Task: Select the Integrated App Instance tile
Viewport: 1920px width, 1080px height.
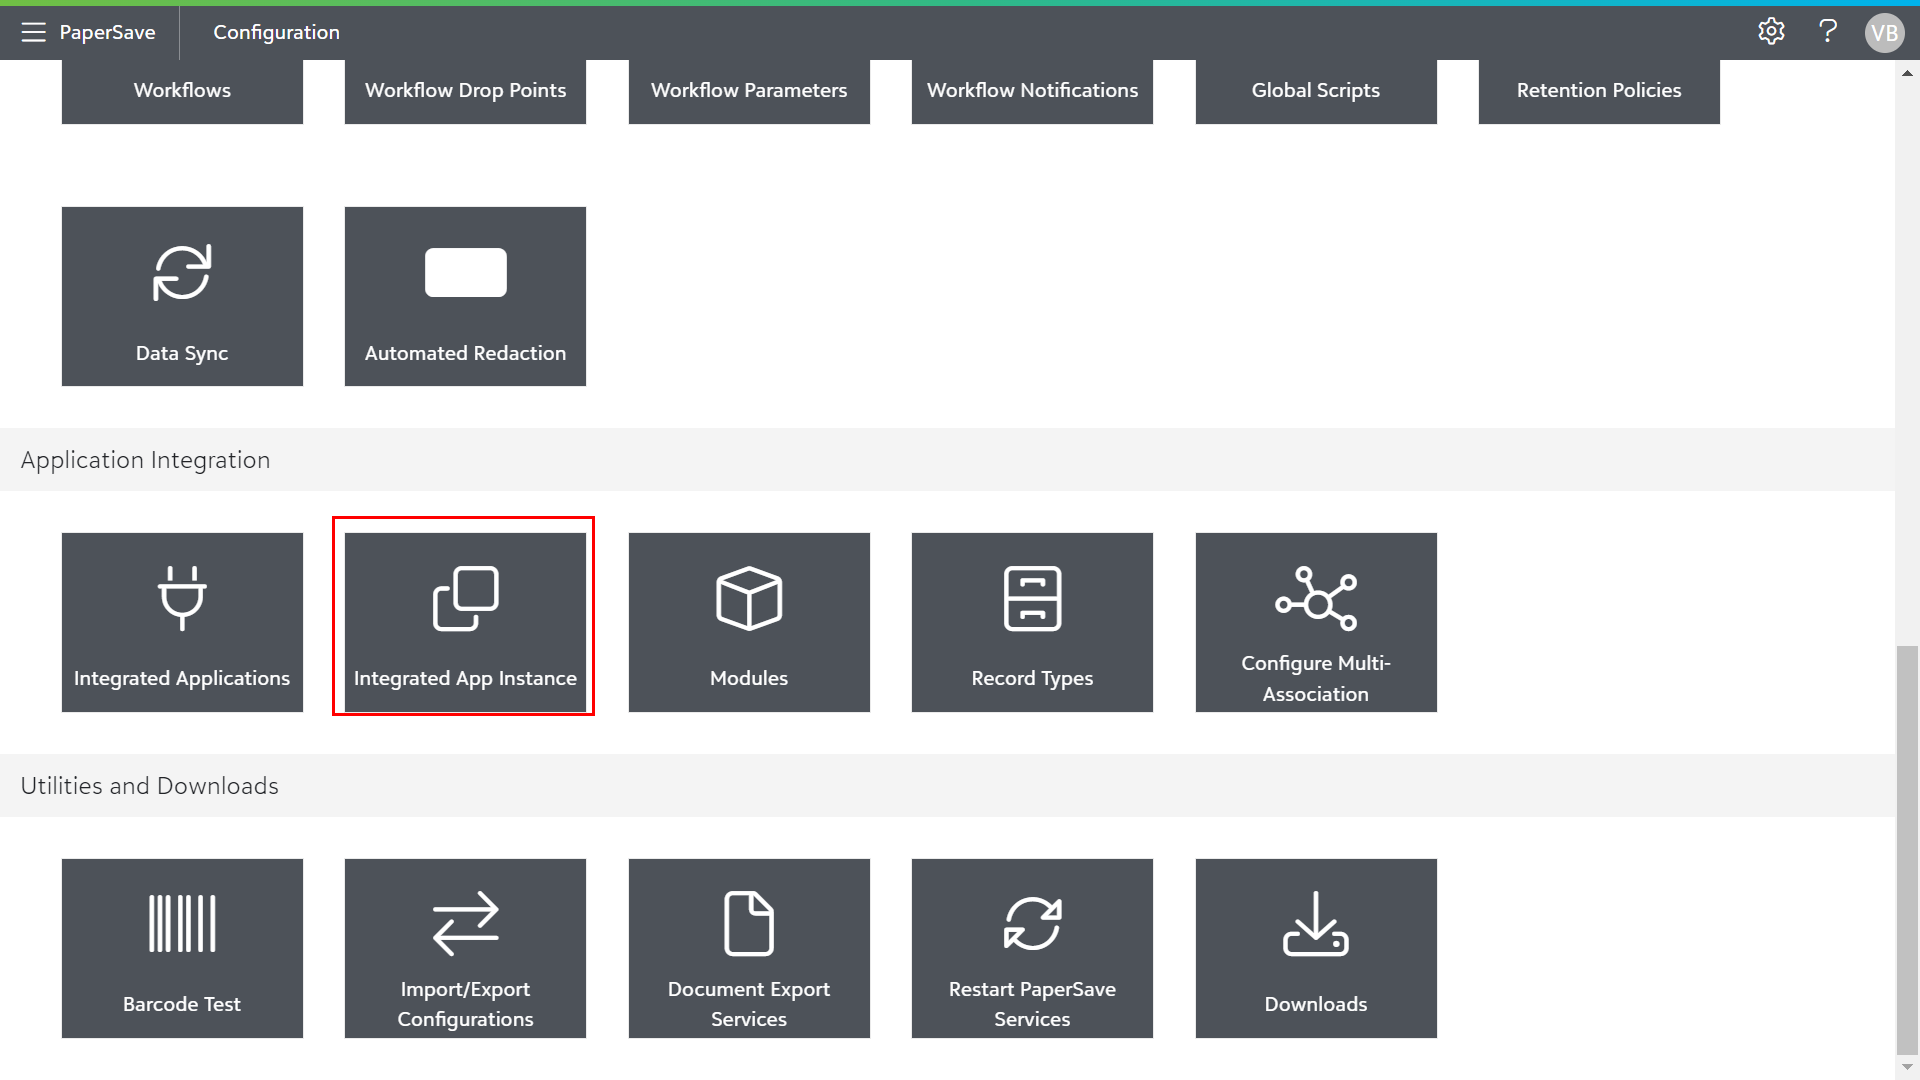Action: click(x=465, y=622)
